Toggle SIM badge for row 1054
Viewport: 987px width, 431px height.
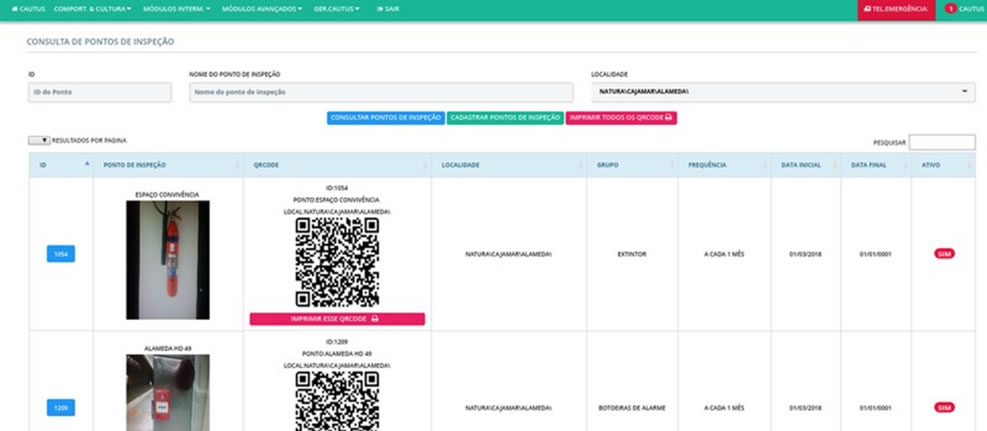[x=944, y=254]
